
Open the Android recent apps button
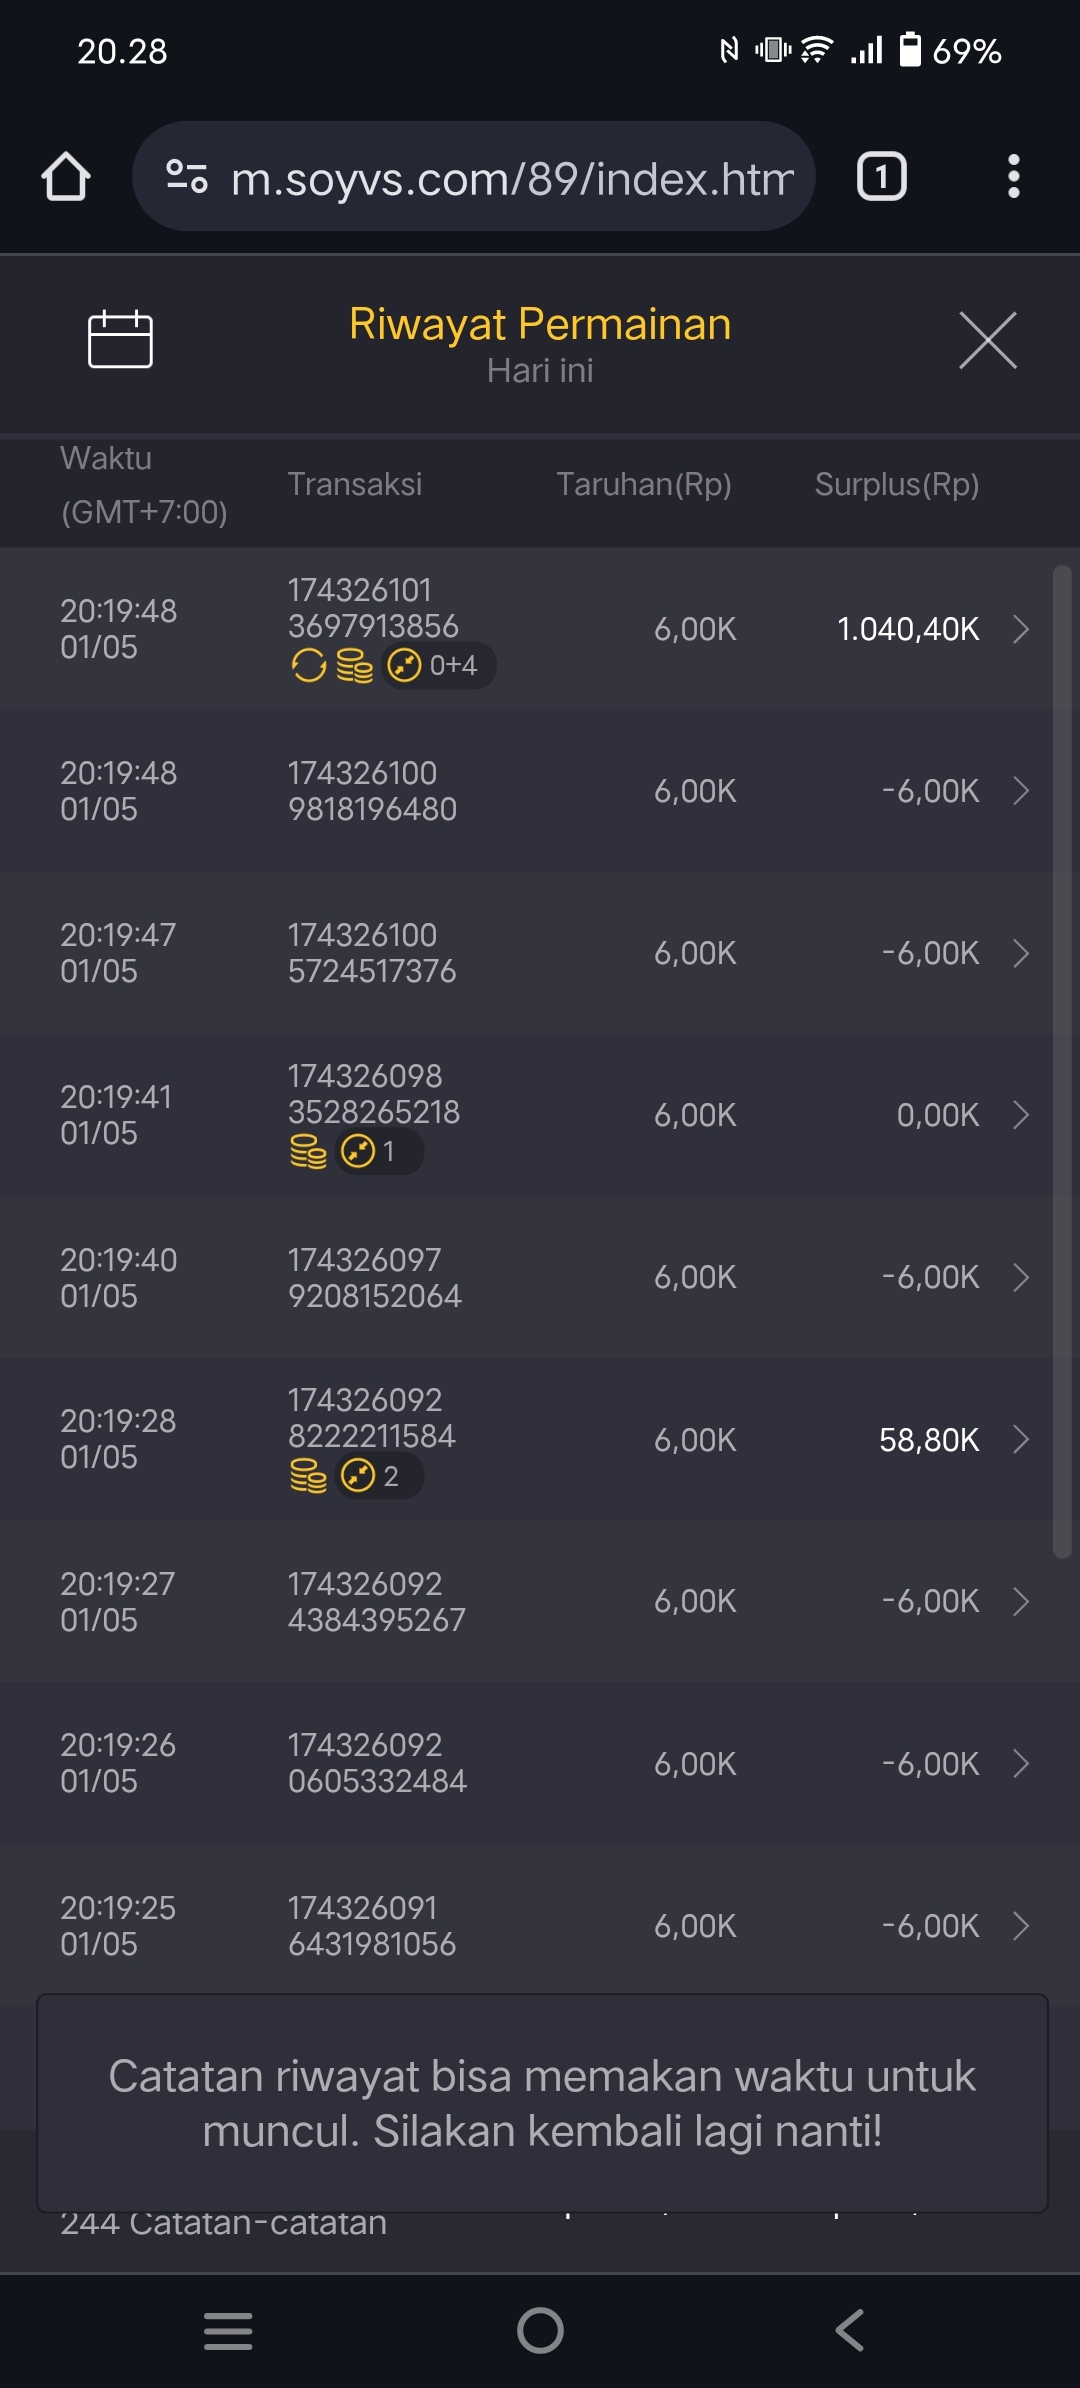228,2330
